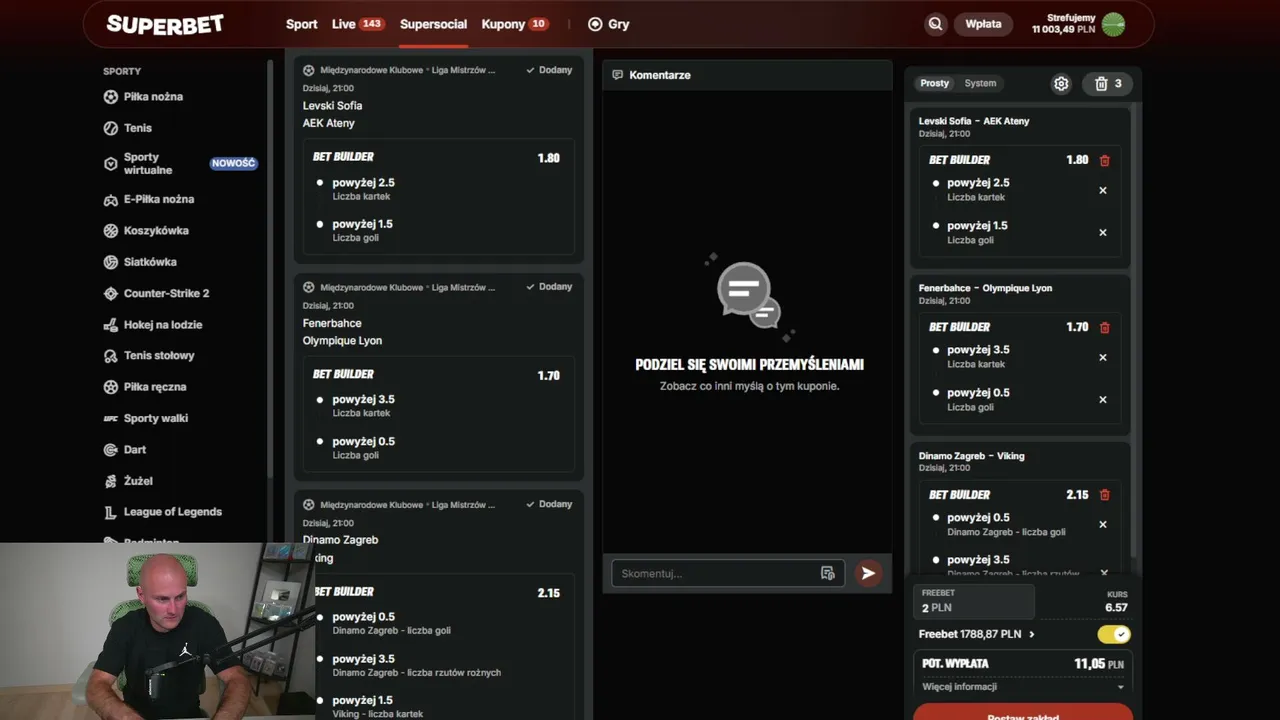The width and height of the screenshot is (1280, 720).
Task: Toggle Dodany on Levski Sofia card
Action: click(550, 70)
